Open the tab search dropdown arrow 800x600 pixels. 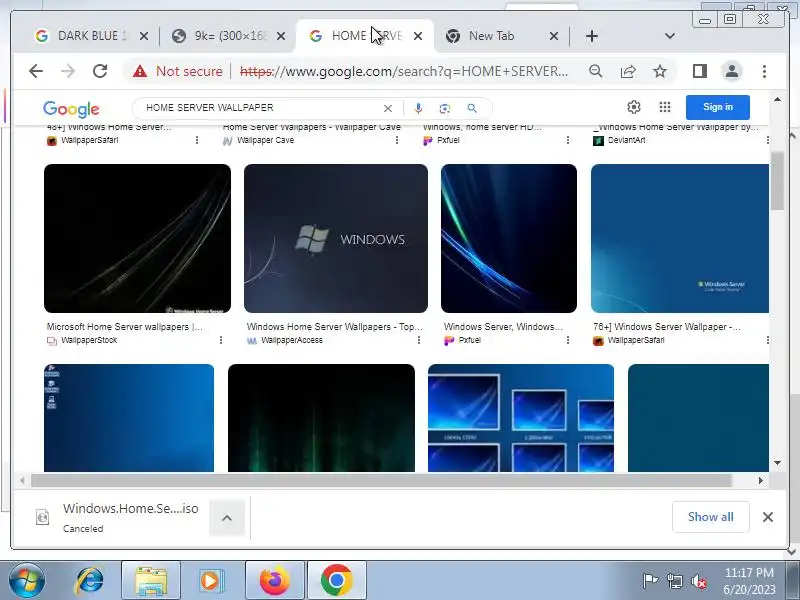(x=669, y=36)
